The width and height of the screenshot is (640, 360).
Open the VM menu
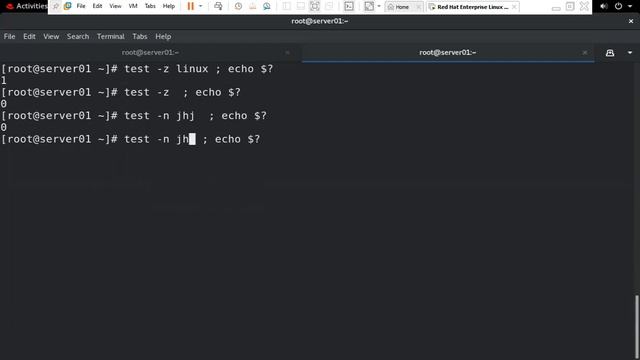point(133,6)
